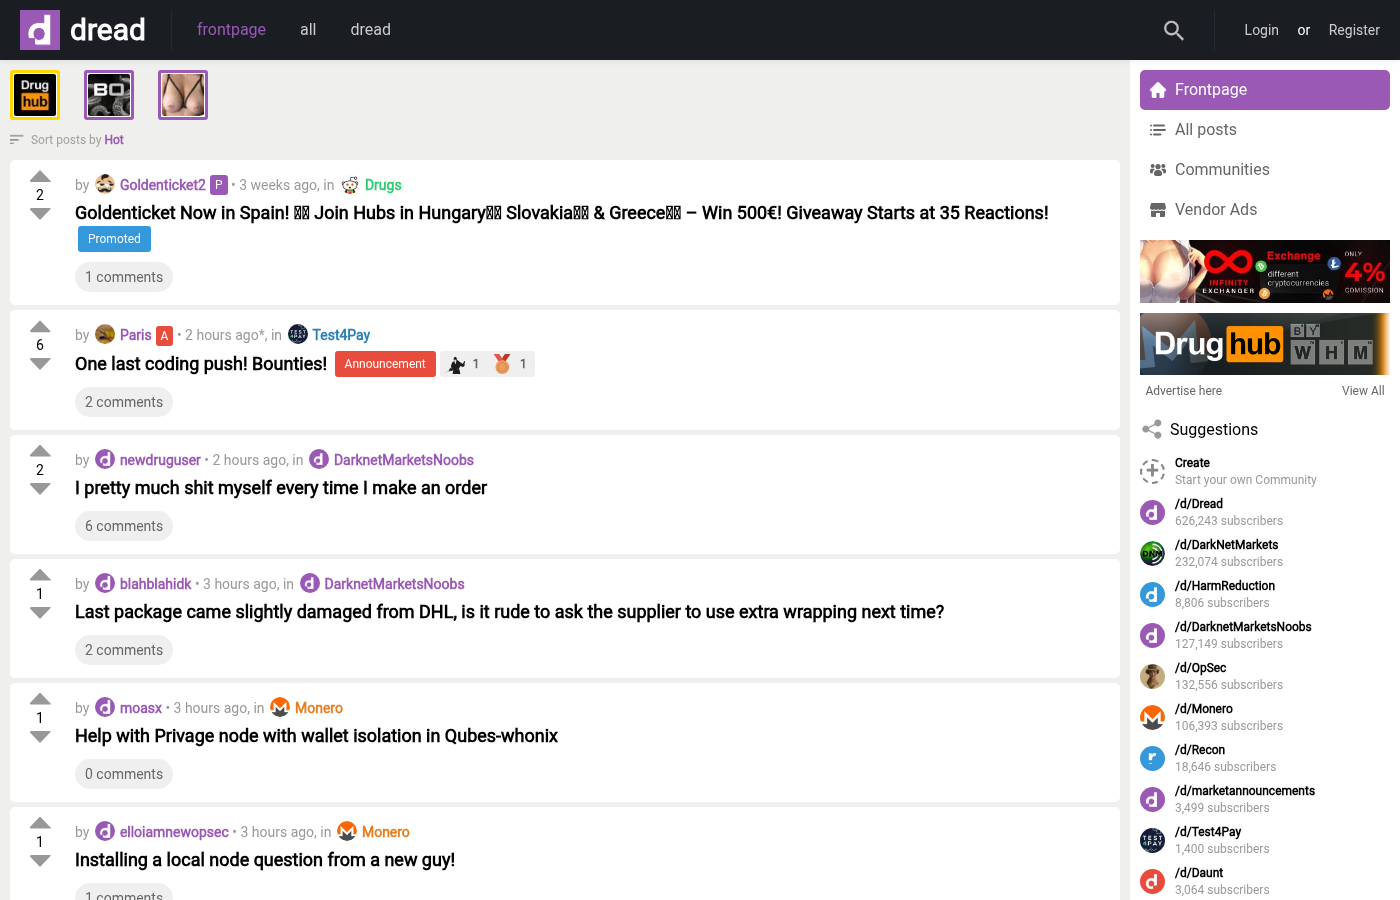Click the /d/Recon community icon
Screen dimensions: 1400x900
(1153, 759)
